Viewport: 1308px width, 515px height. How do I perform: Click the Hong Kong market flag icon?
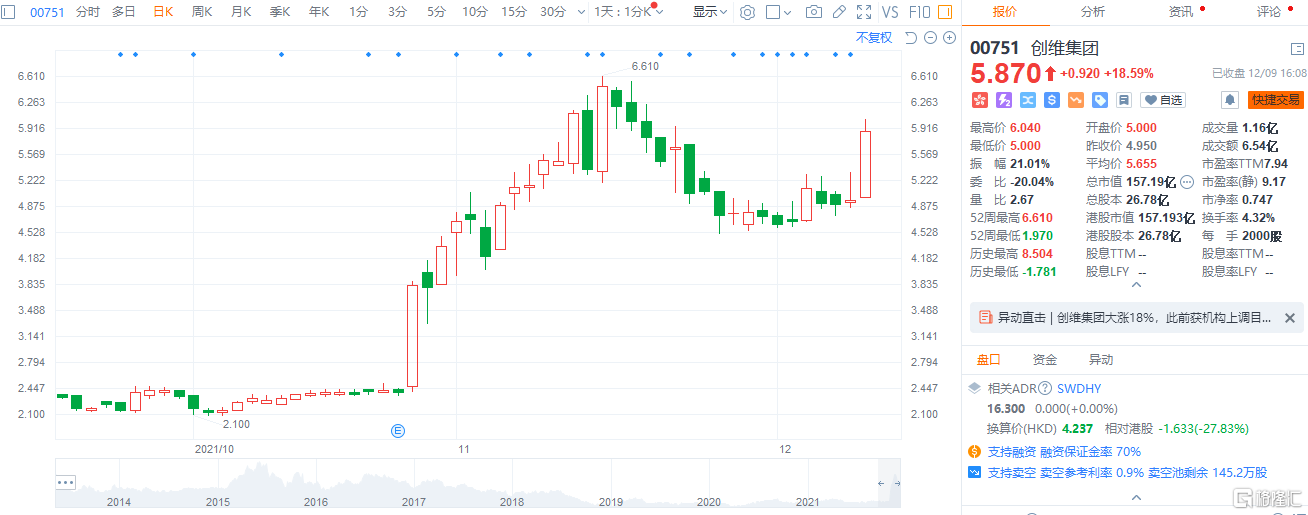point(979,100)
